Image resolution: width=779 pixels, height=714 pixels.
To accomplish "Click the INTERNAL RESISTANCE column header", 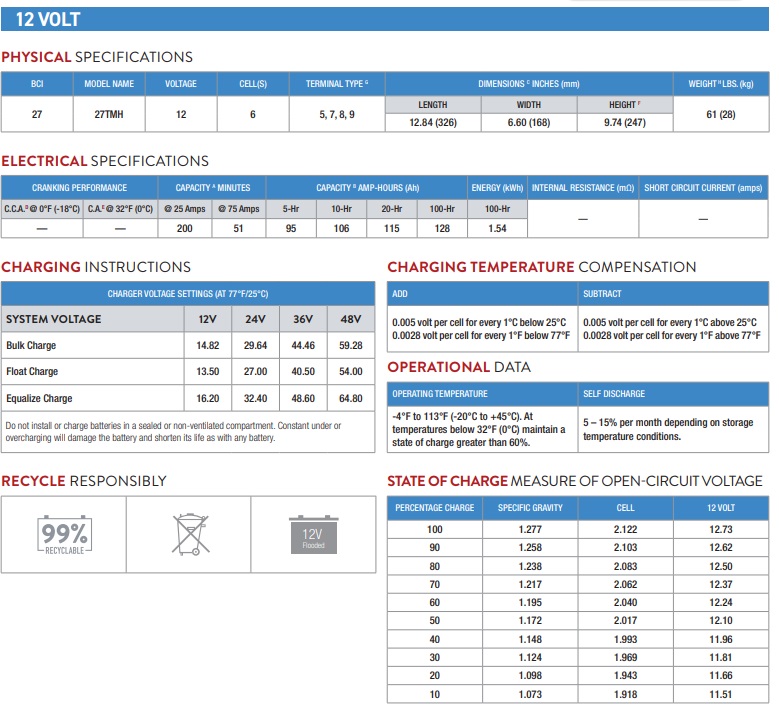I will point(583,188).
